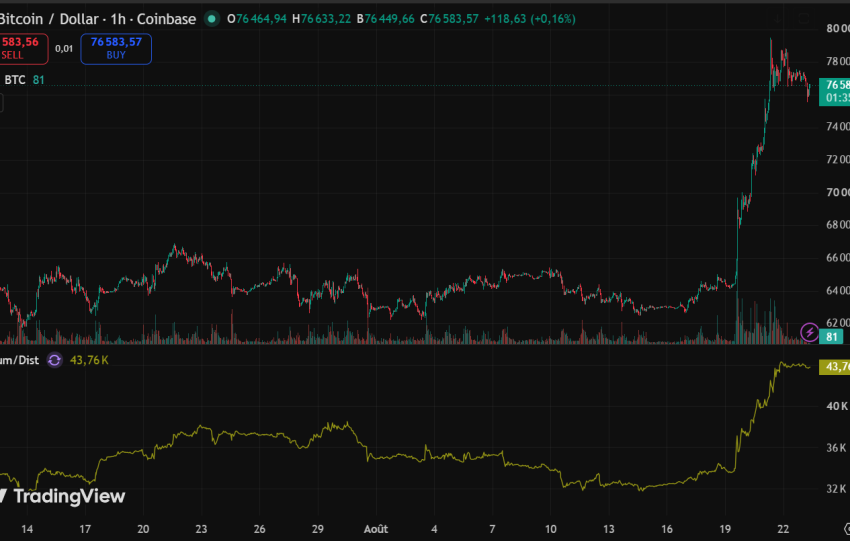Click the 62 00 price scale label
This screenshot has height=541, width=850.
coord(838,323)
